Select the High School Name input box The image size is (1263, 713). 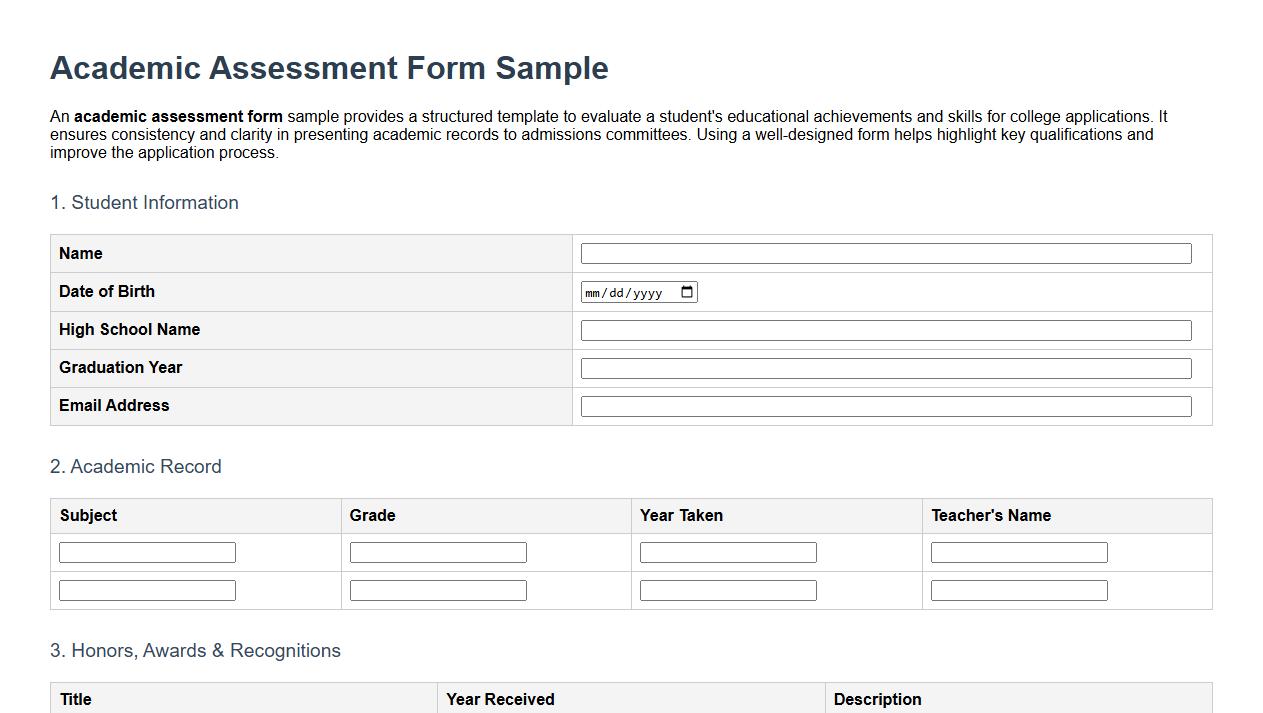(885, 329)
